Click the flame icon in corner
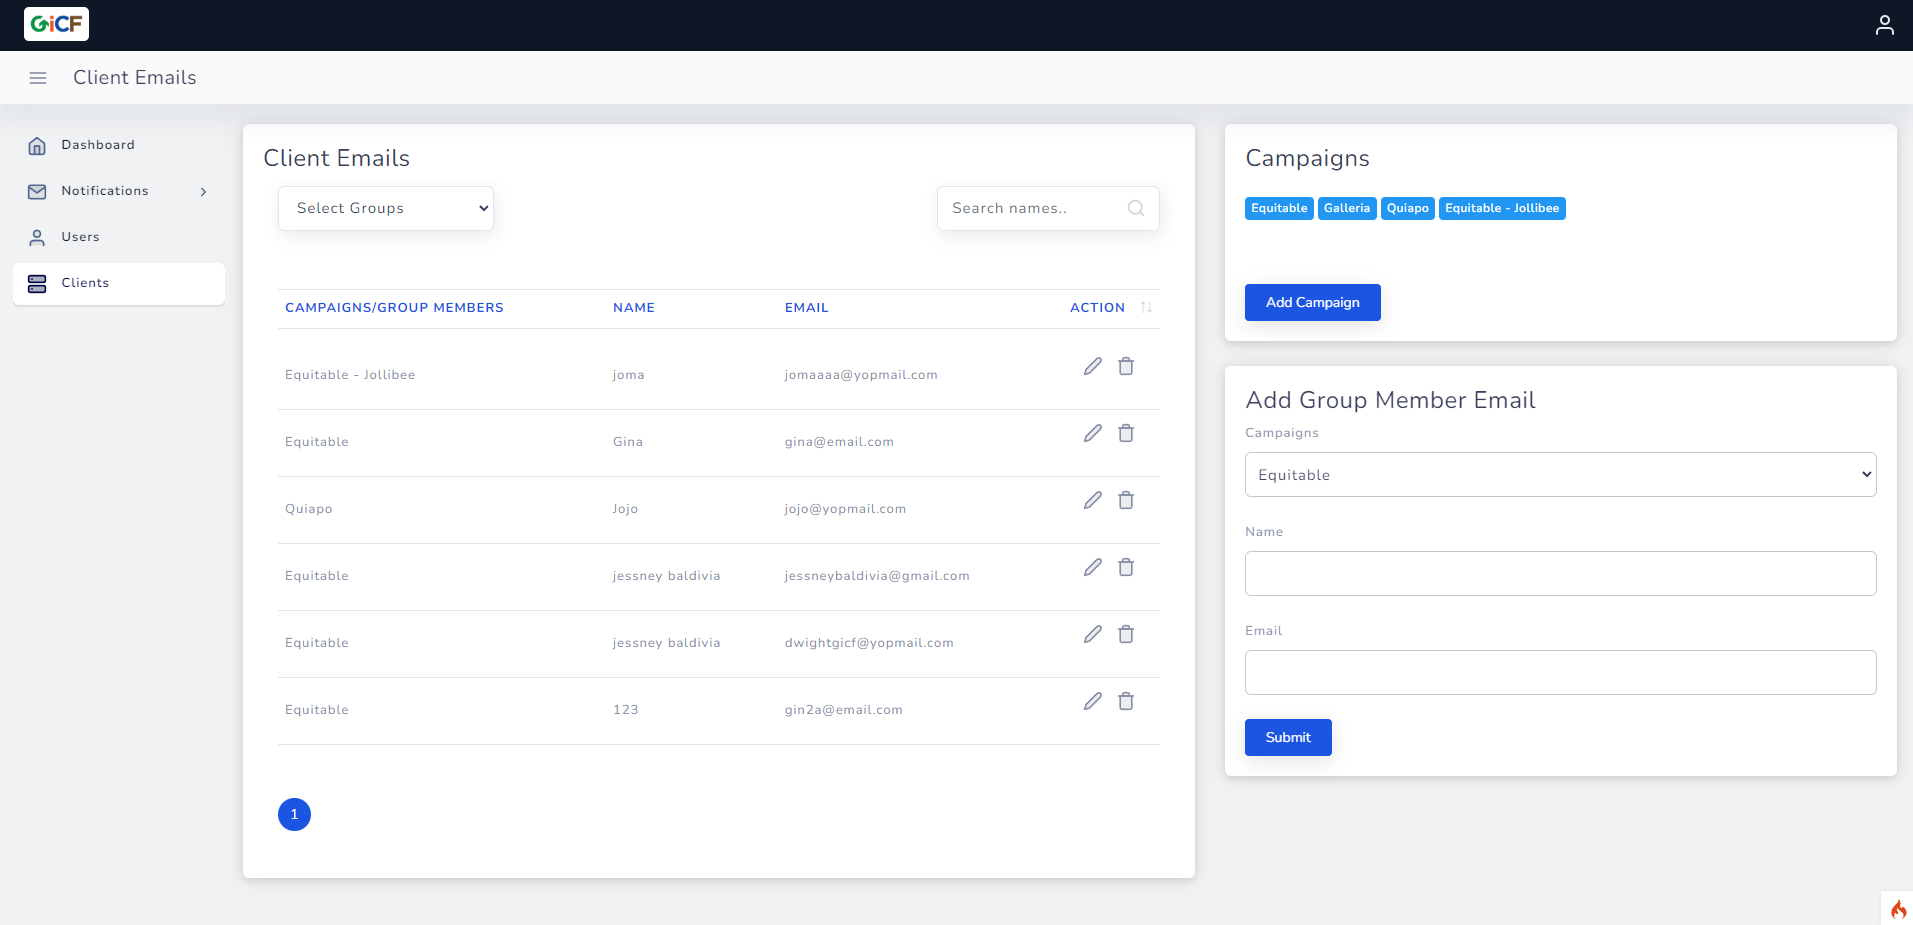Viewport: 1913px width, 925px height. pyautogui.click(x=1897, y=909)
